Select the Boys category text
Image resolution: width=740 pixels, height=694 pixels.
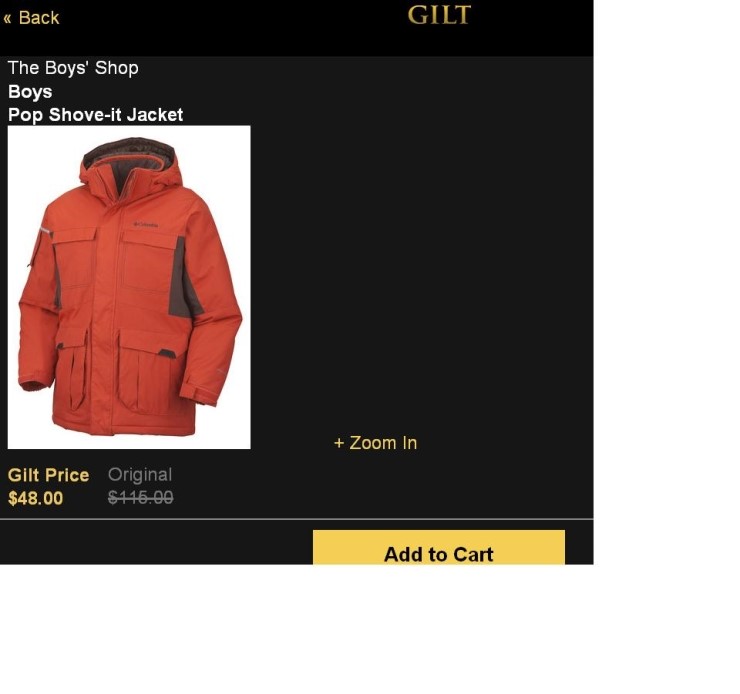tap(30, 92)
